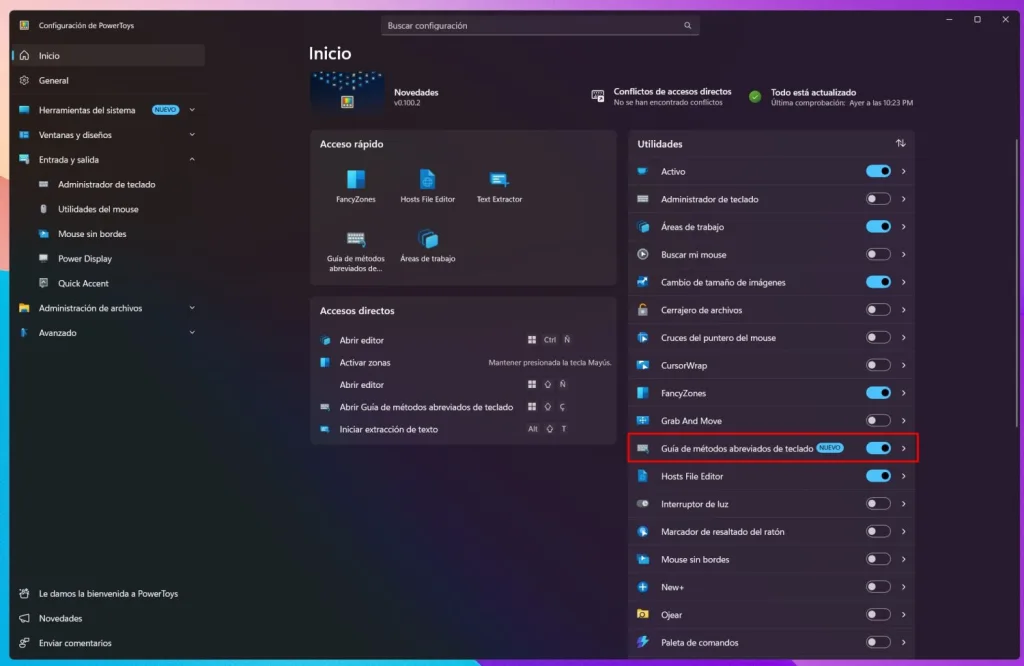Open Grab And Move settings chevron
This screenshot has height=666, width=1024.
tap(903, 420)
